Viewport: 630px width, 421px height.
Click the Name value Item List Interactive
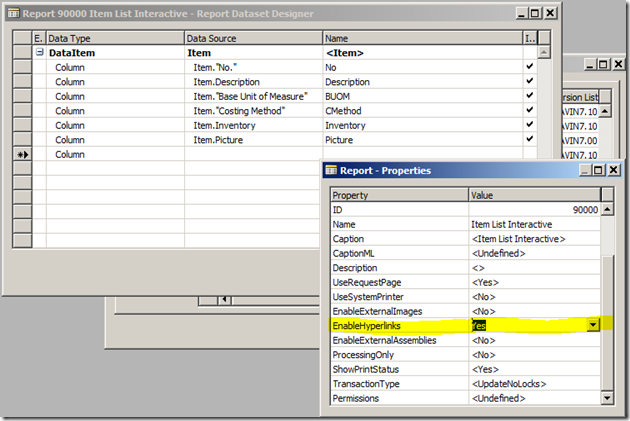(x=534, y=224)
